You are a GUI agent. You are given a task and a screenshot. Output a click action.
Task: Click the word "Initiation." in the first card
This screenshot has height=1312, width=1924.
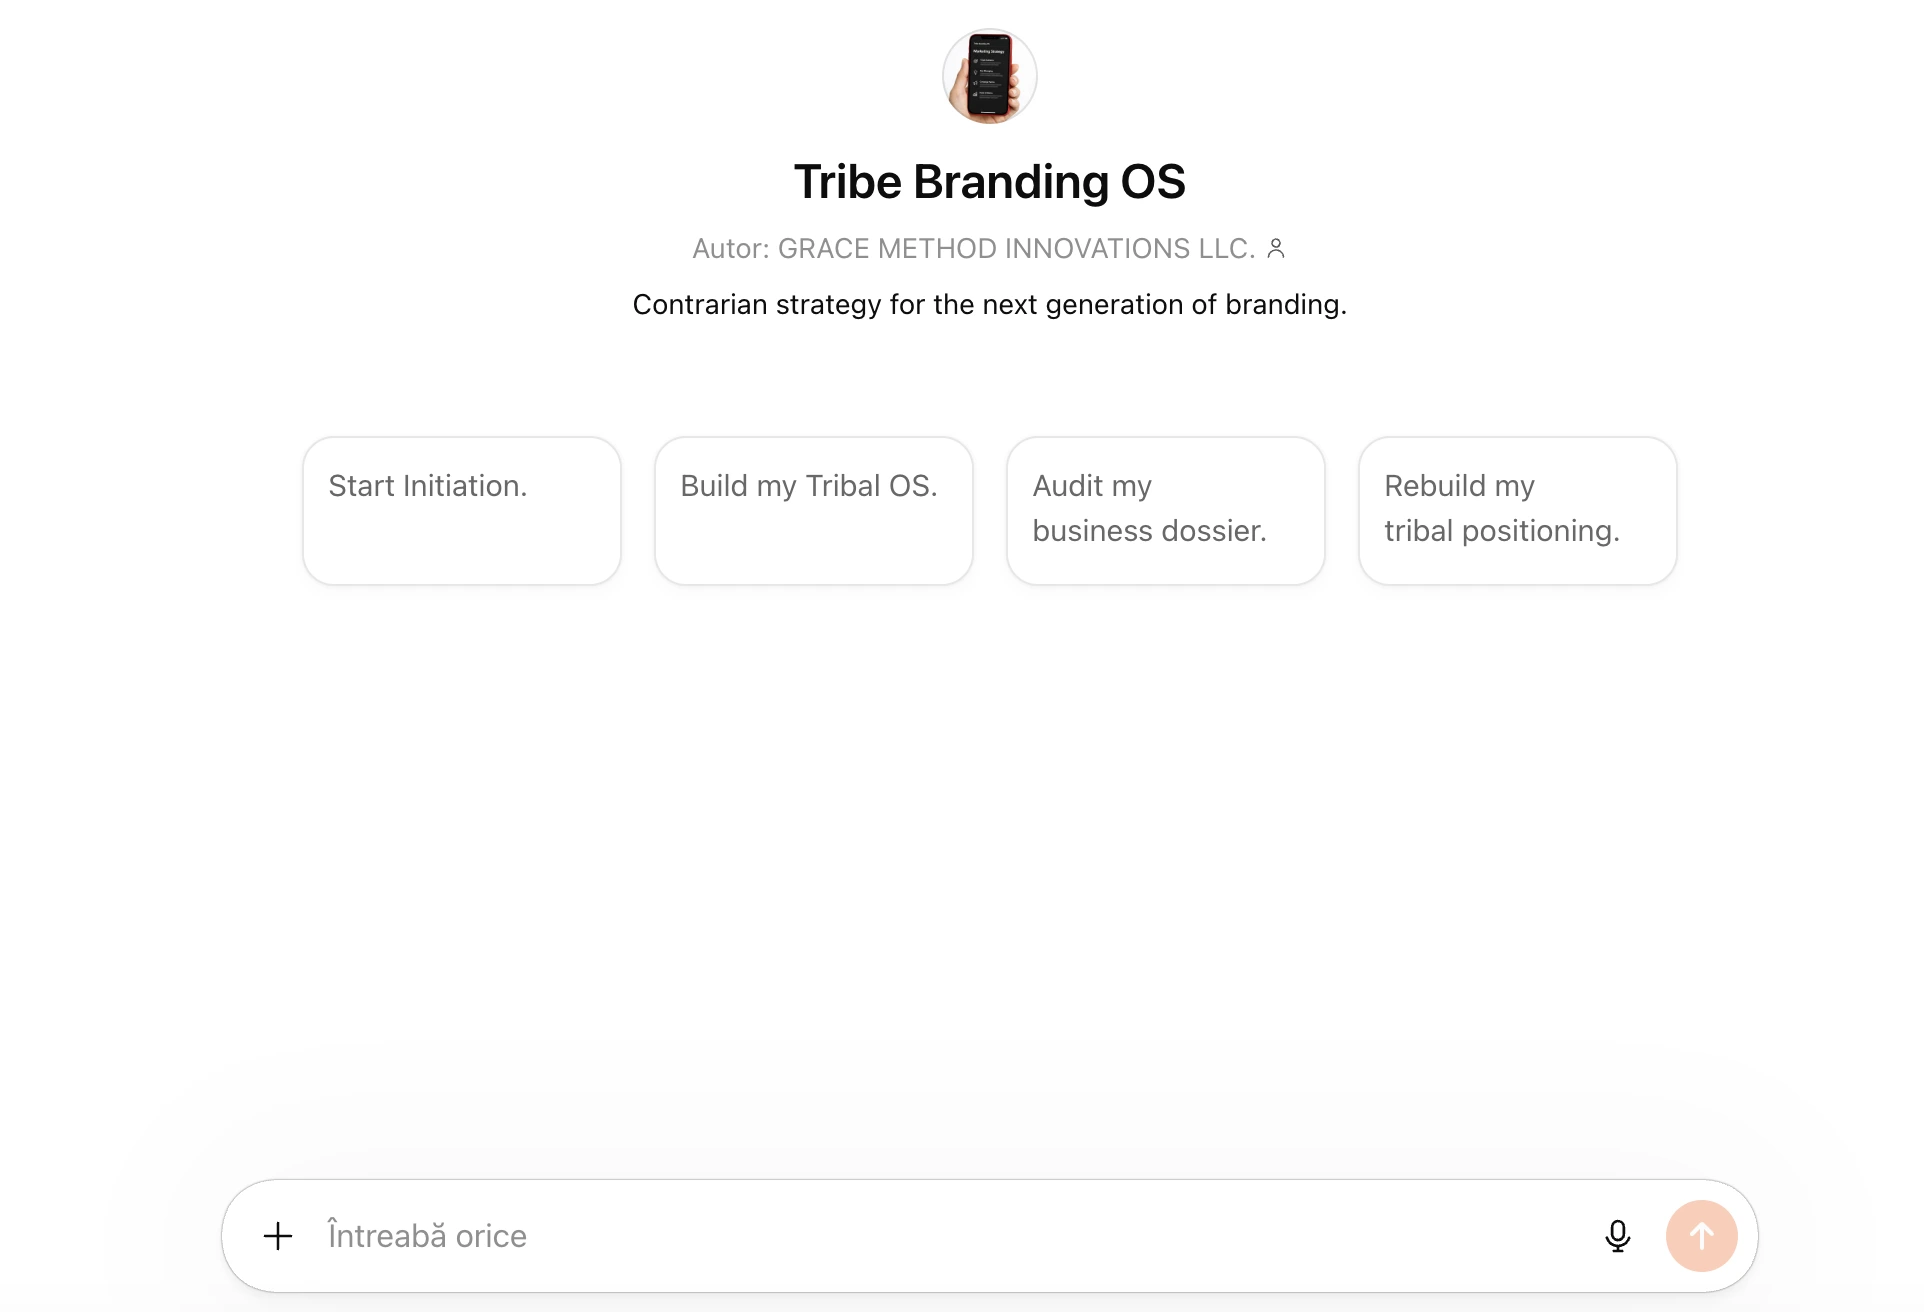tap(465, 486)
